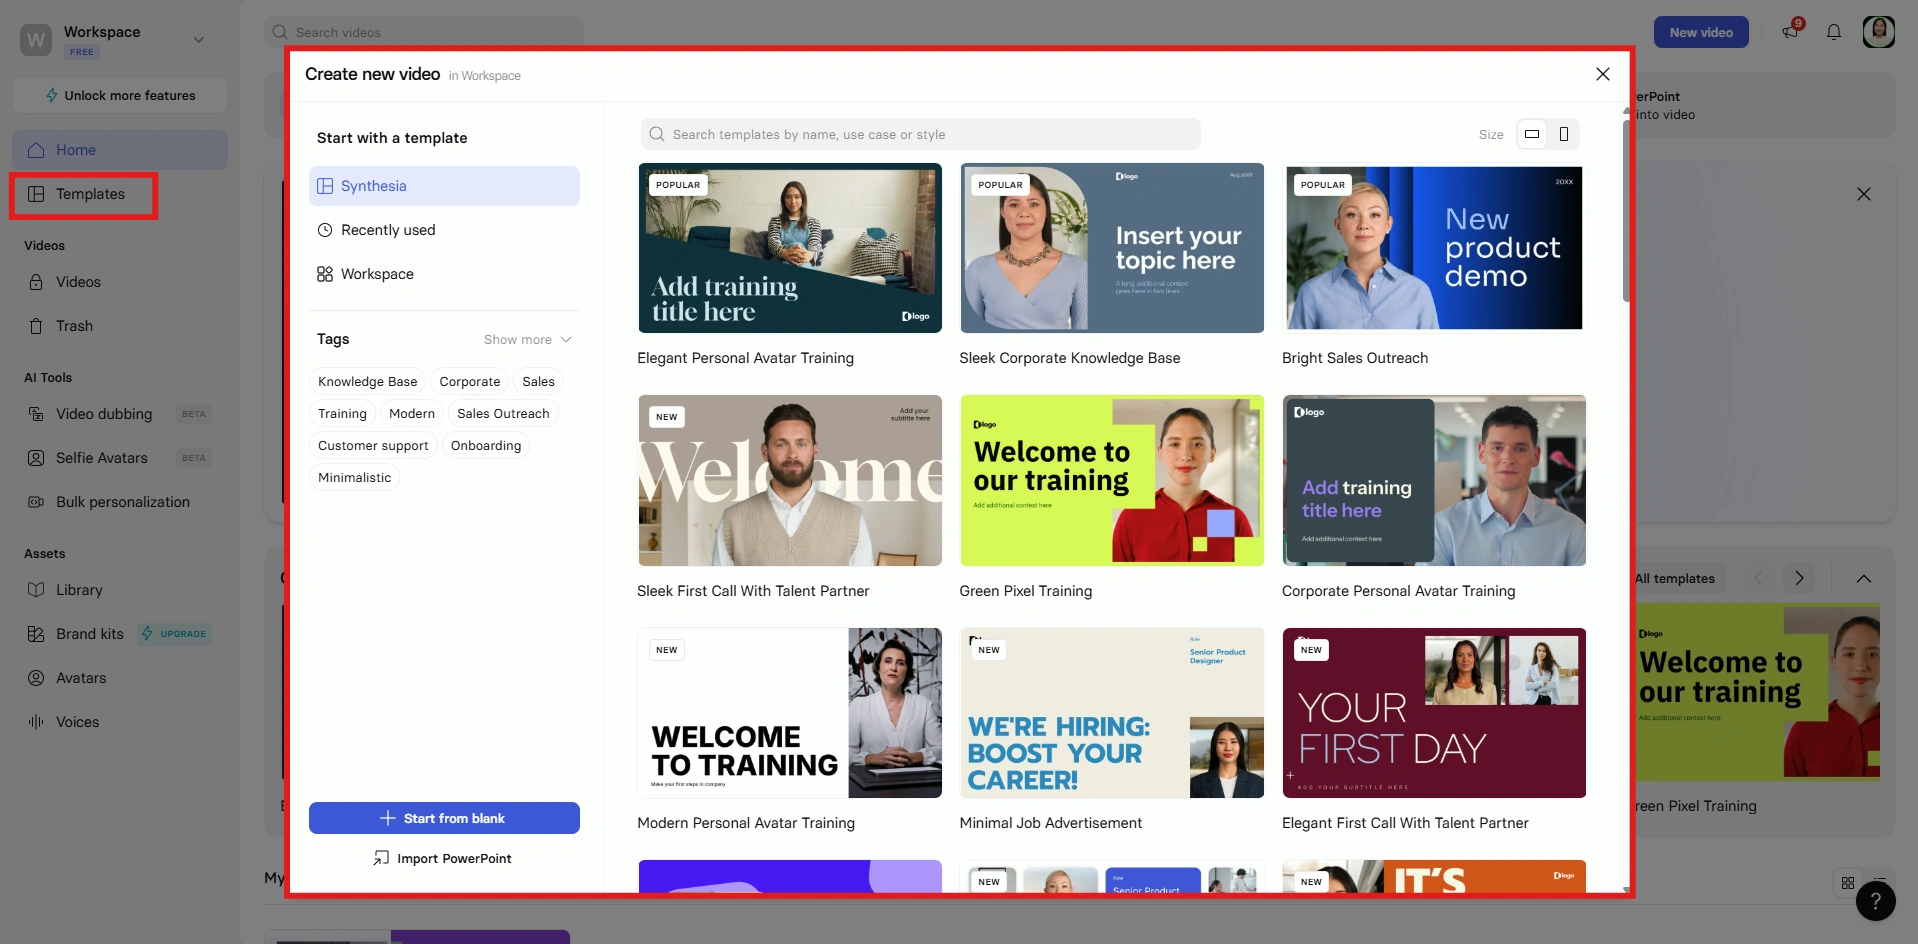Click Start from blank button
This screenshot has width=1918, height=944.
tap(444, 818)
